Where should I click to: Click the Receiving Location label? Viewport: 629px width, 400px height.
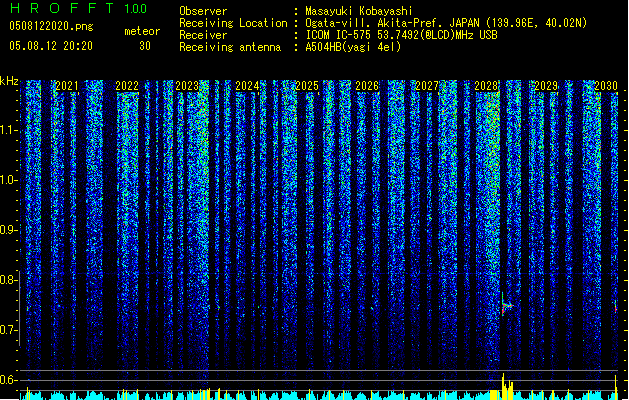pyautogui.click(x=233, y=23)
